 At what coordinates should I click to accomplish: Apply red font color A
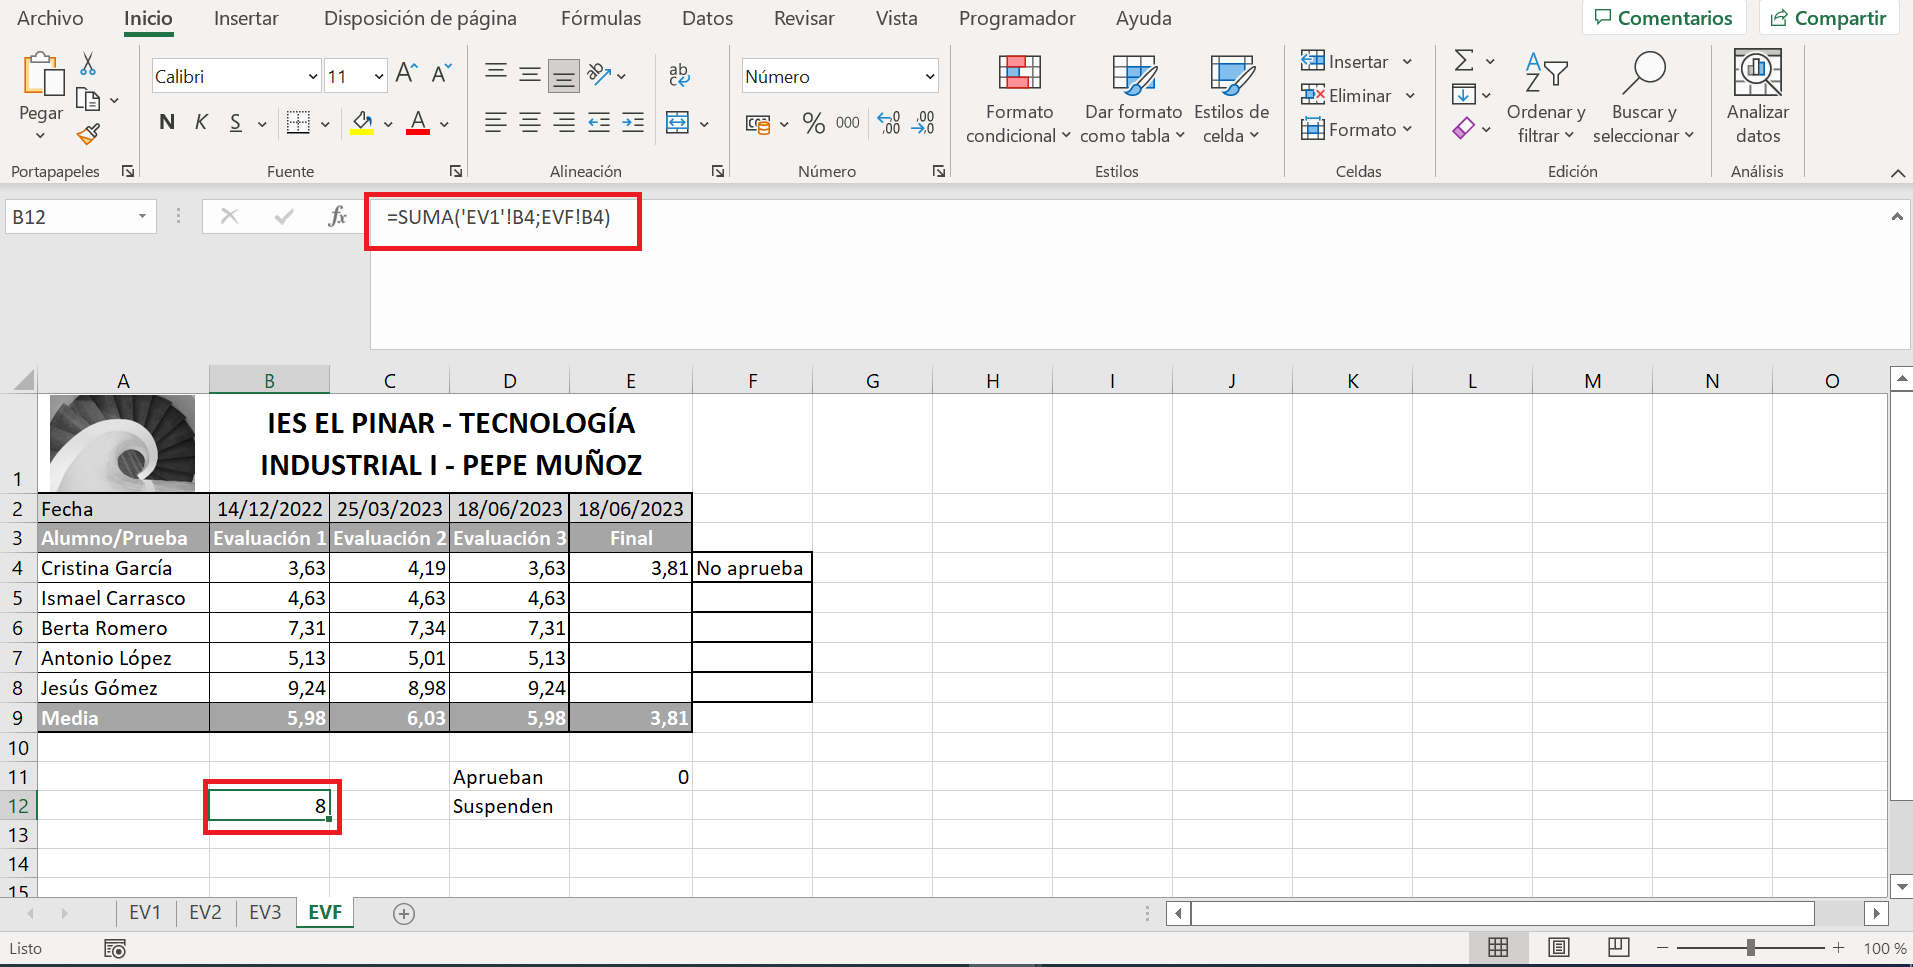click(418, 123)
